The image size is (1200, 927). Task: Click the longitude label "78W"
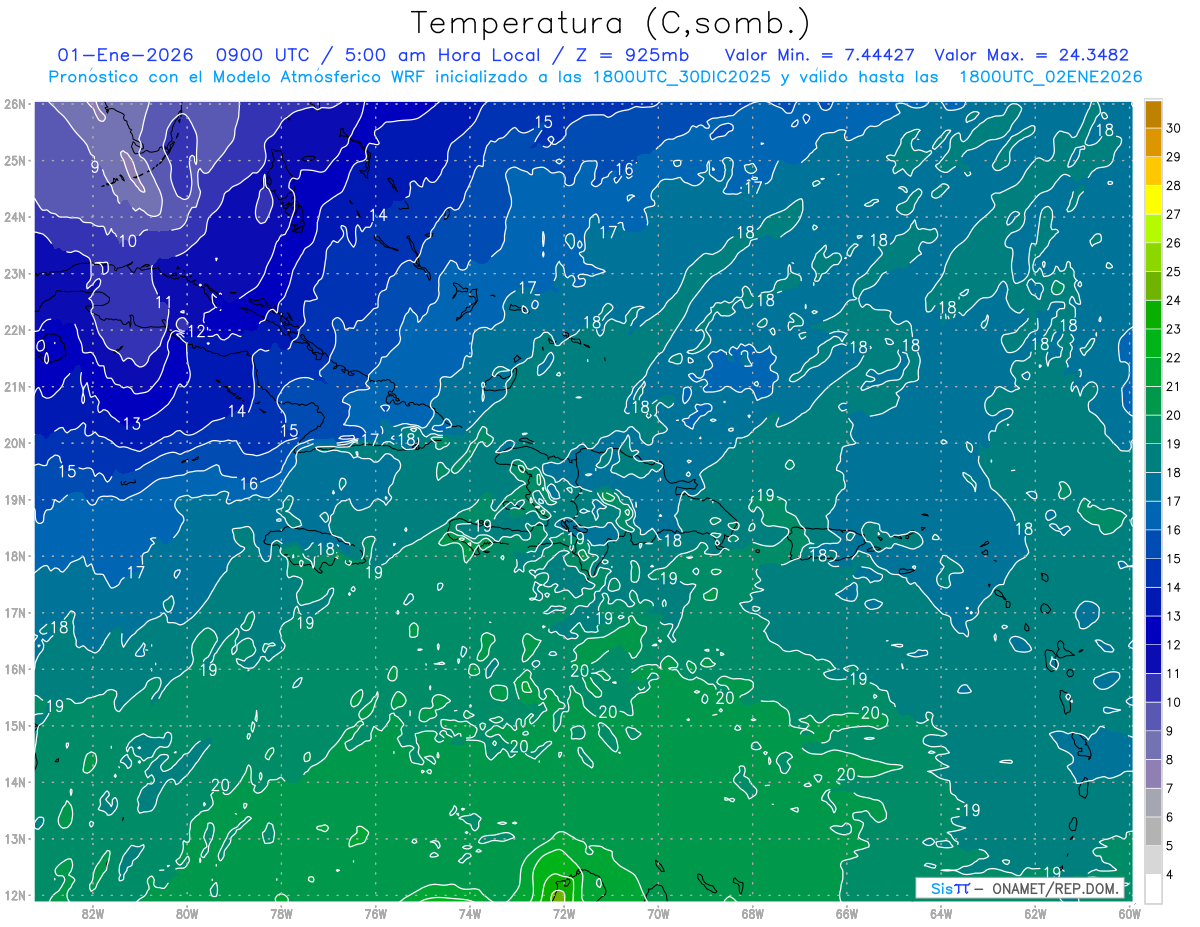pyautogui.click(x=281, y=913)
